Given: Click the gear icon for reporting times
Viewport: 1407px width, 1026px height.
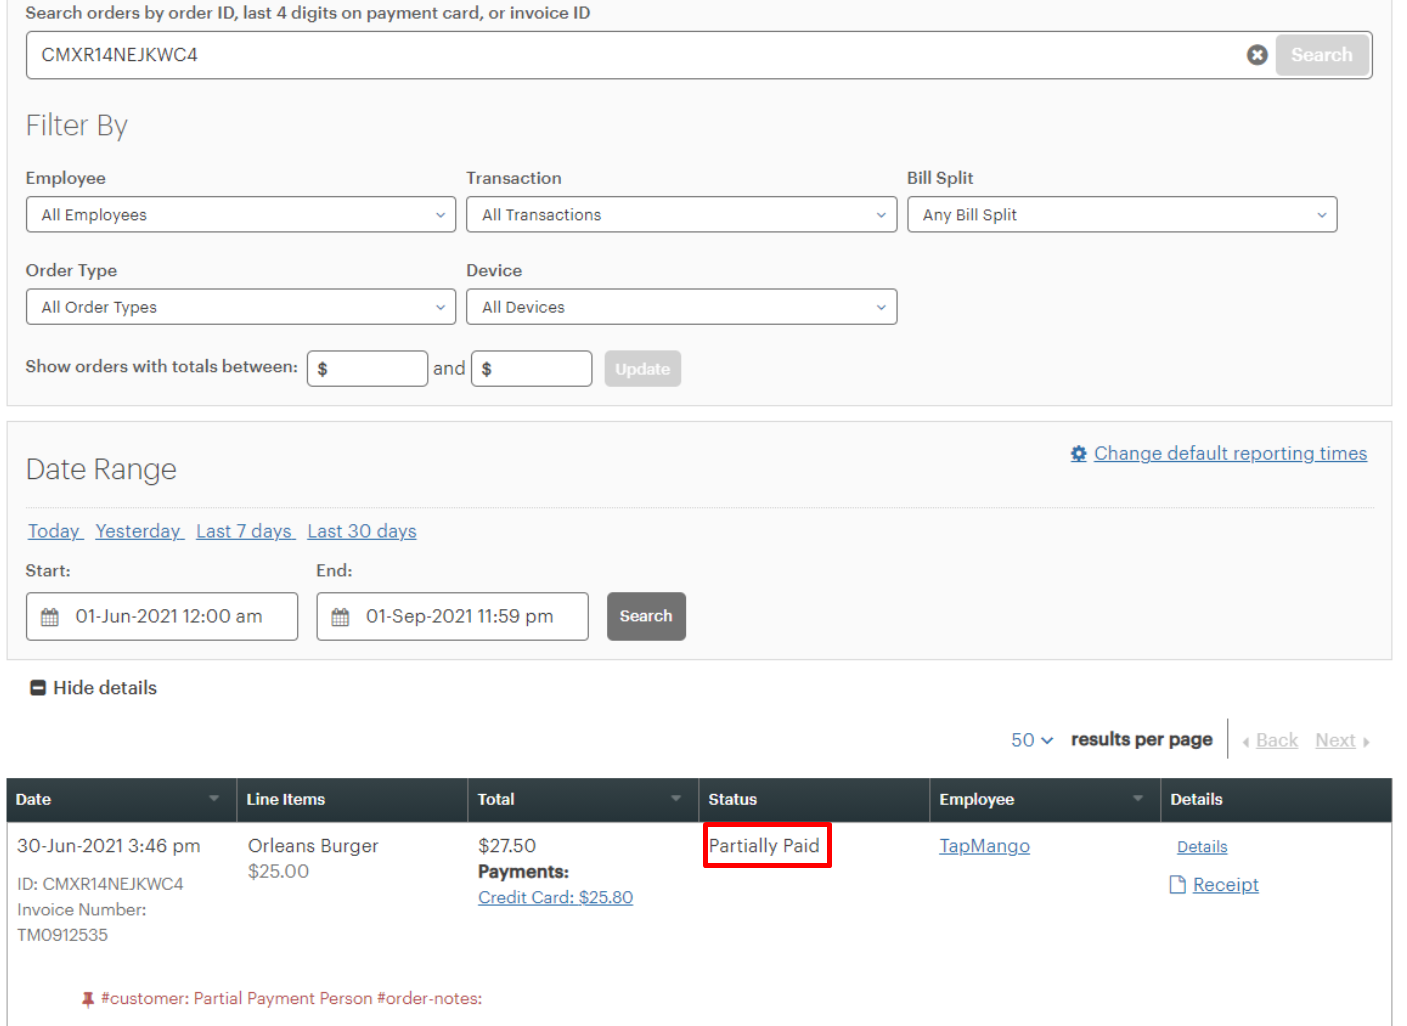Looking at the screenshot, I should click(1078, 453).
